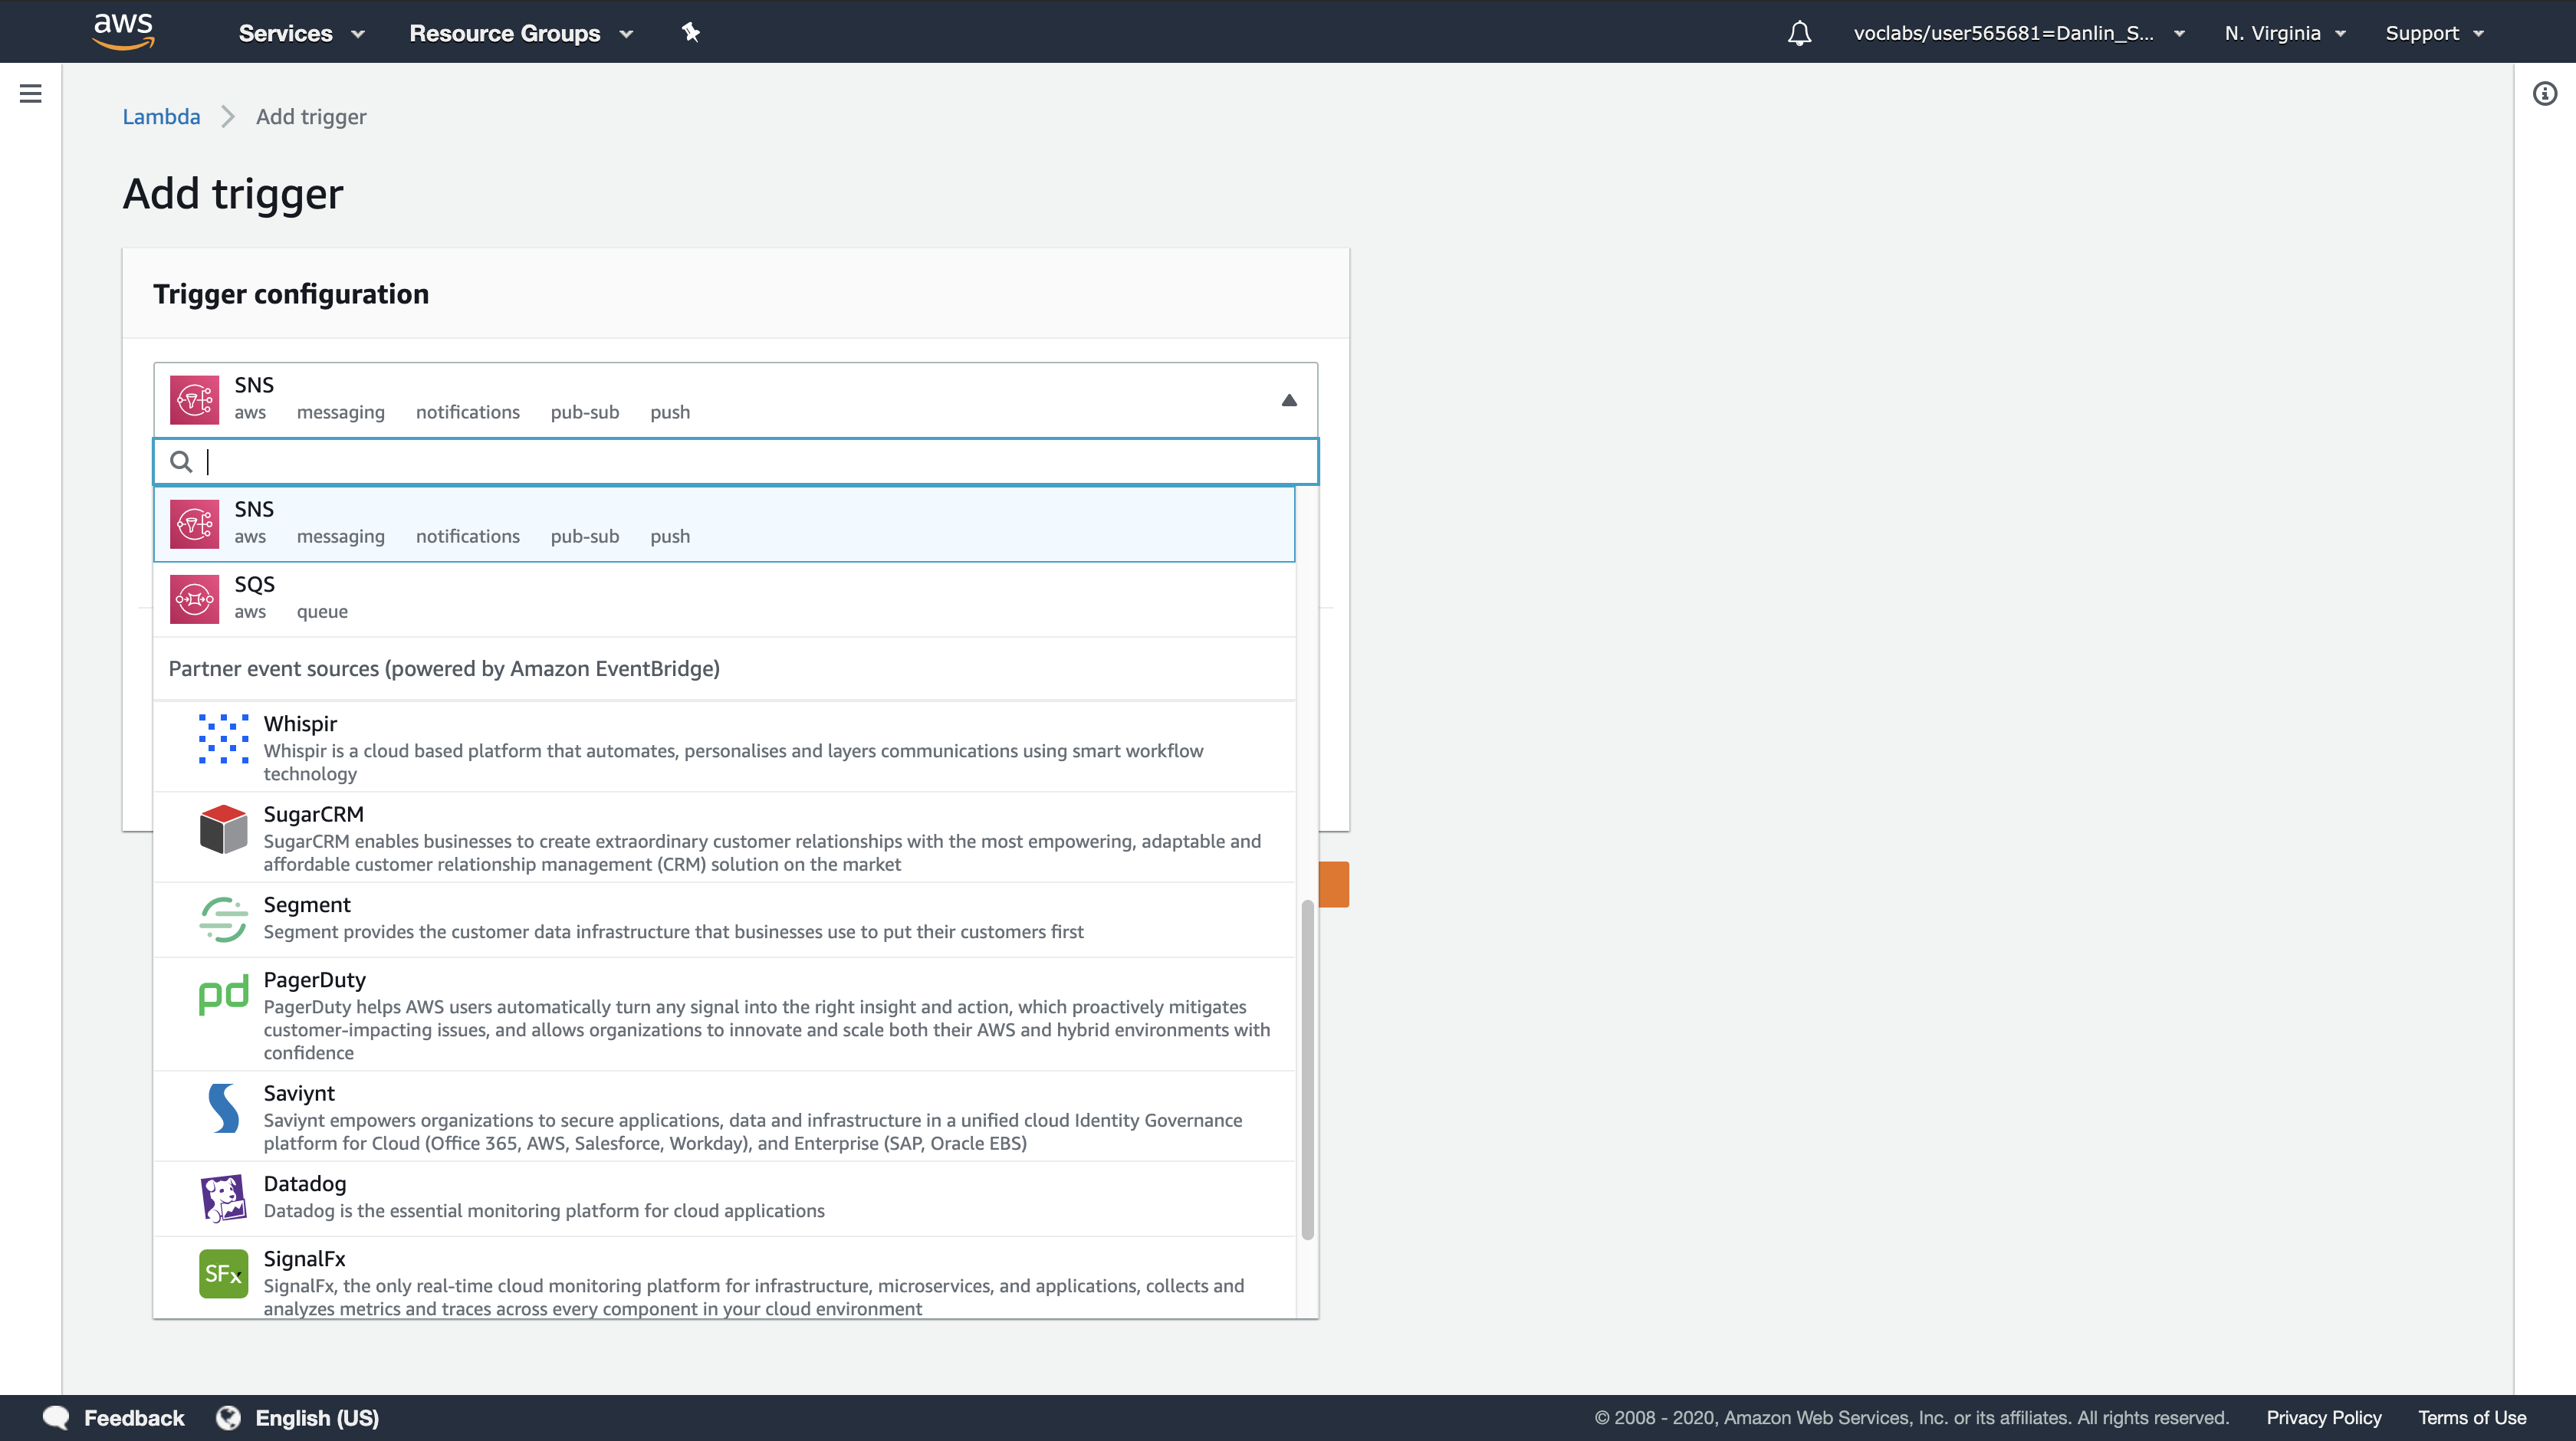This screenshot has width=2576, height=1441.
Task: Open the hamburger side navigation menu
Action: [30, 94]
